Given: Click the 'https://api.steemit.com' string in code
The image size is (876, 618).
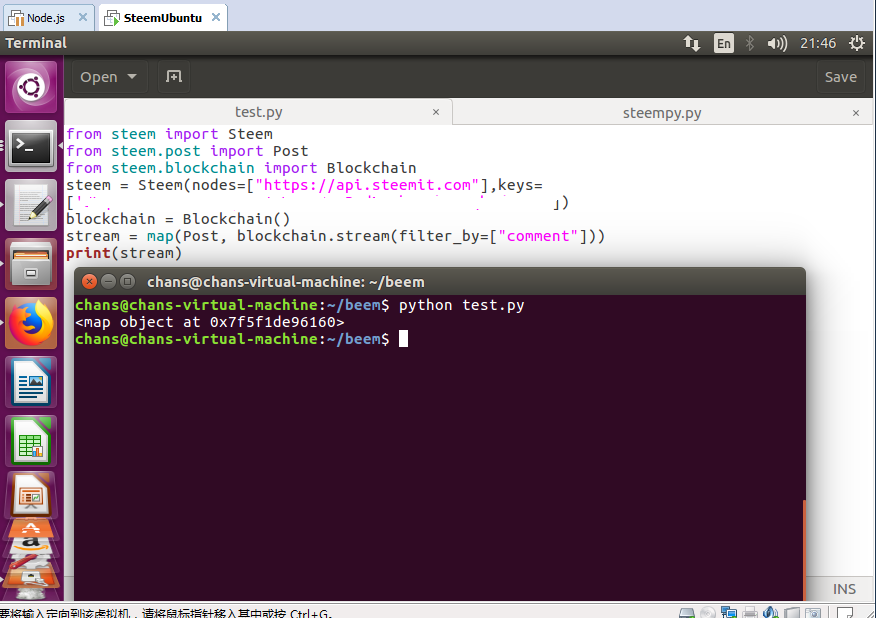Looking at the screenshot, I should pos(367,185).
